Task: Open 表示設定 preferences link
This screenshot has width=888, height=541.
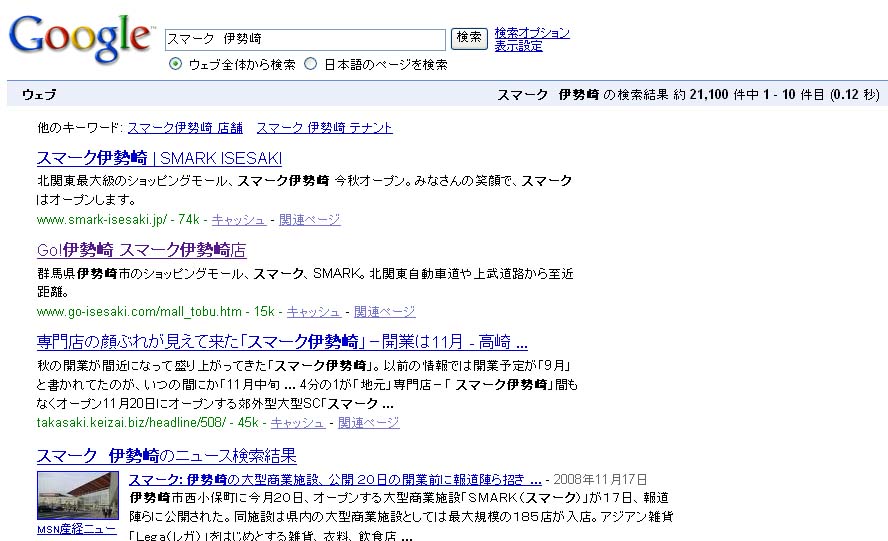Action: coord(518,46)
